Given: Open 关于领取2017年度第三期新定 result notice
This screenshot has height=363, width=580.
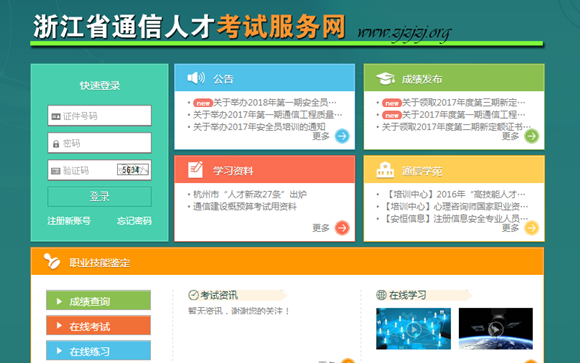Looking at the screenshot, I should pos(463,102).
